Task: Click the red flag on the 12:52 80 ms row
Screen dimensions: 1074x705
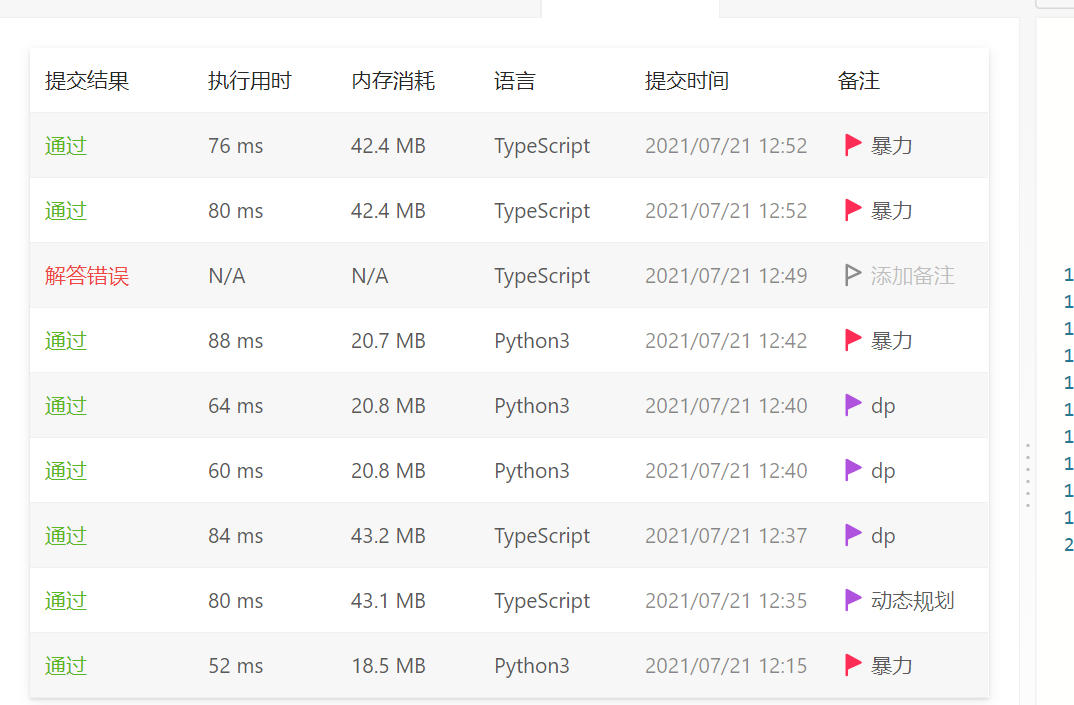Action: tap(853, 210)
